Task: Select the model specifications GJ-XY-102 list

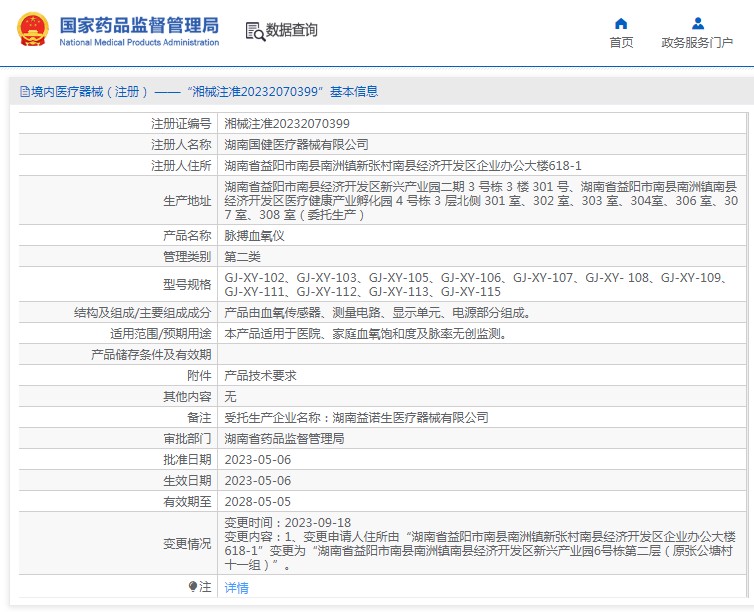Action: [x=476, y=285]
